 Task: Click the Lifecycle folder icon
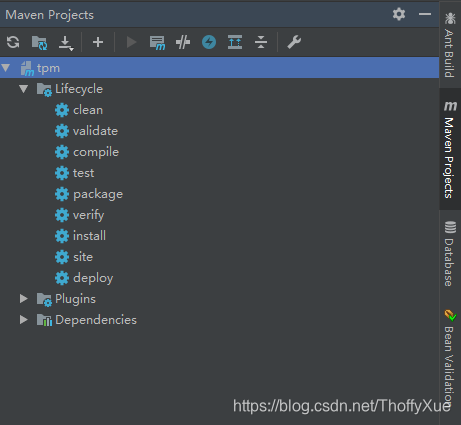[x=44, y=89]
